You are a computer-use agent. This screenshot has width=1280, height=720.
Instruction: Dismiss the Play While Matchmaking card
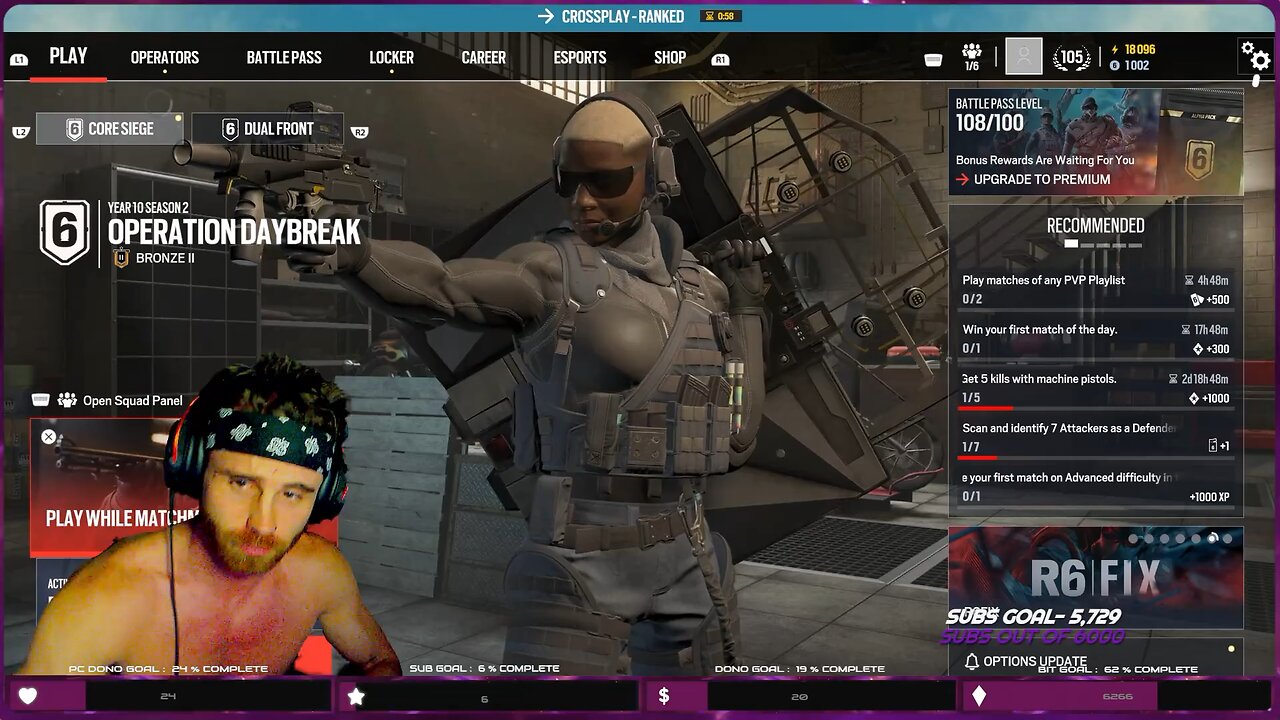(48, 436)
